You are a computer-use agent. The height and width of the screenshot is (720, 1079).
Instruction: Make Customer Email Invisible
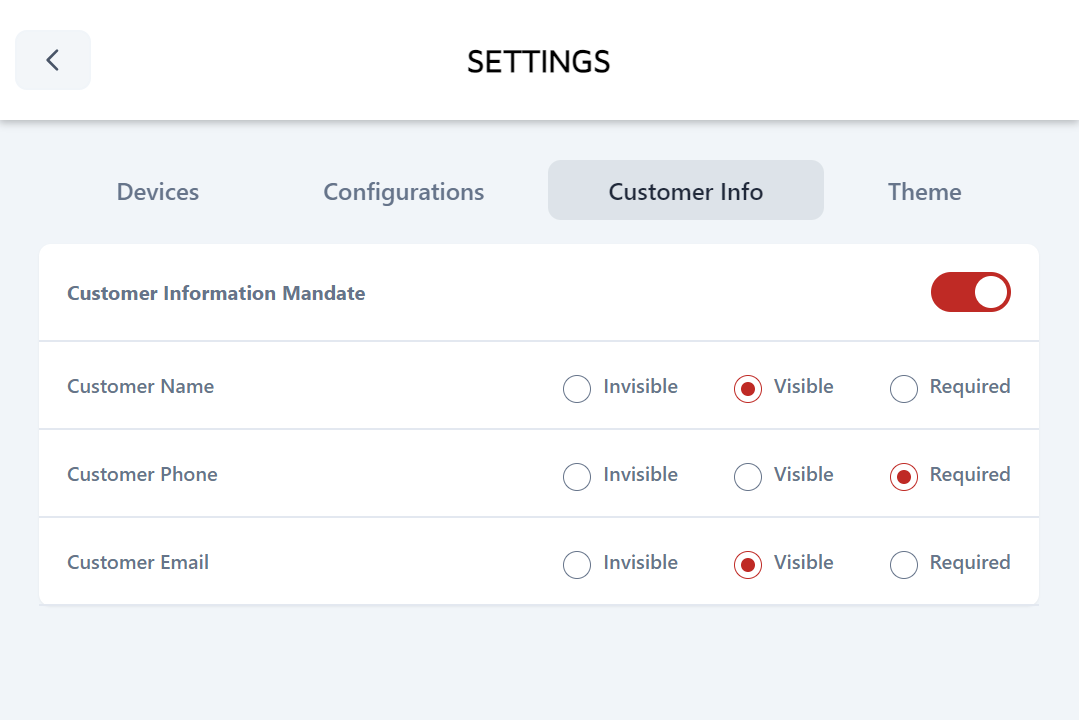pos(577,565)
